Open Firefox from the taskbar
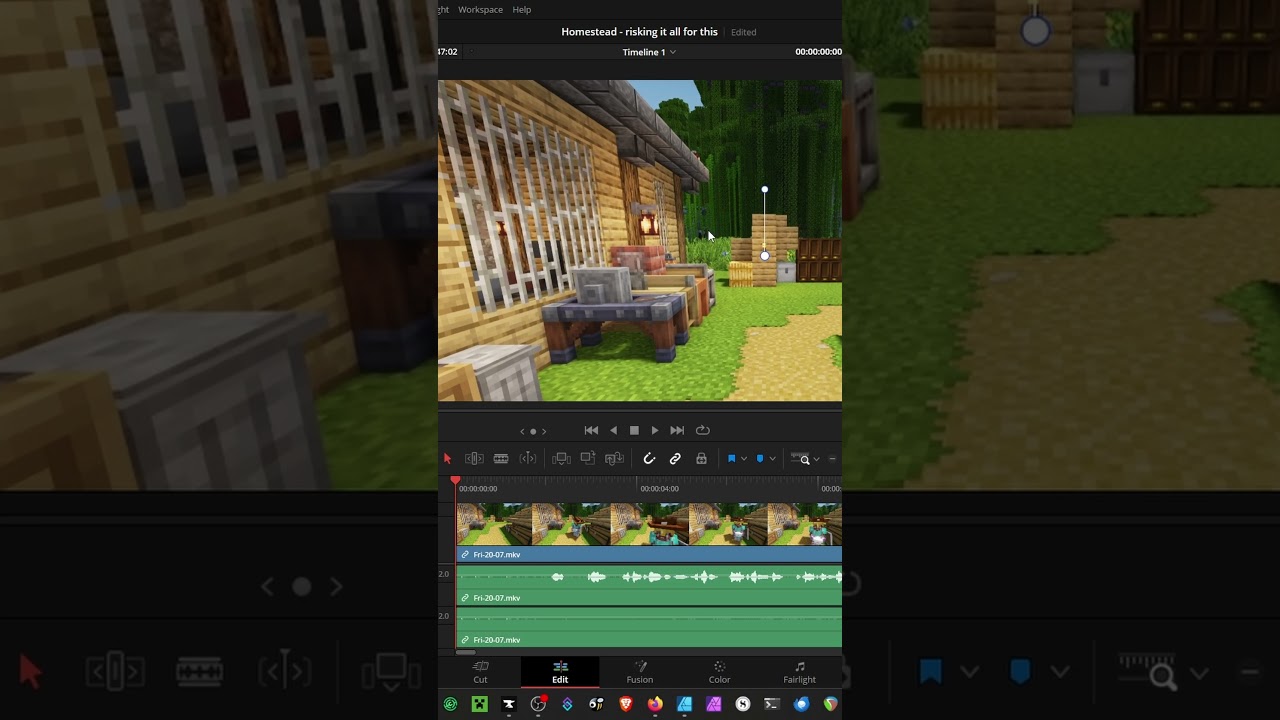 point(655,704)
